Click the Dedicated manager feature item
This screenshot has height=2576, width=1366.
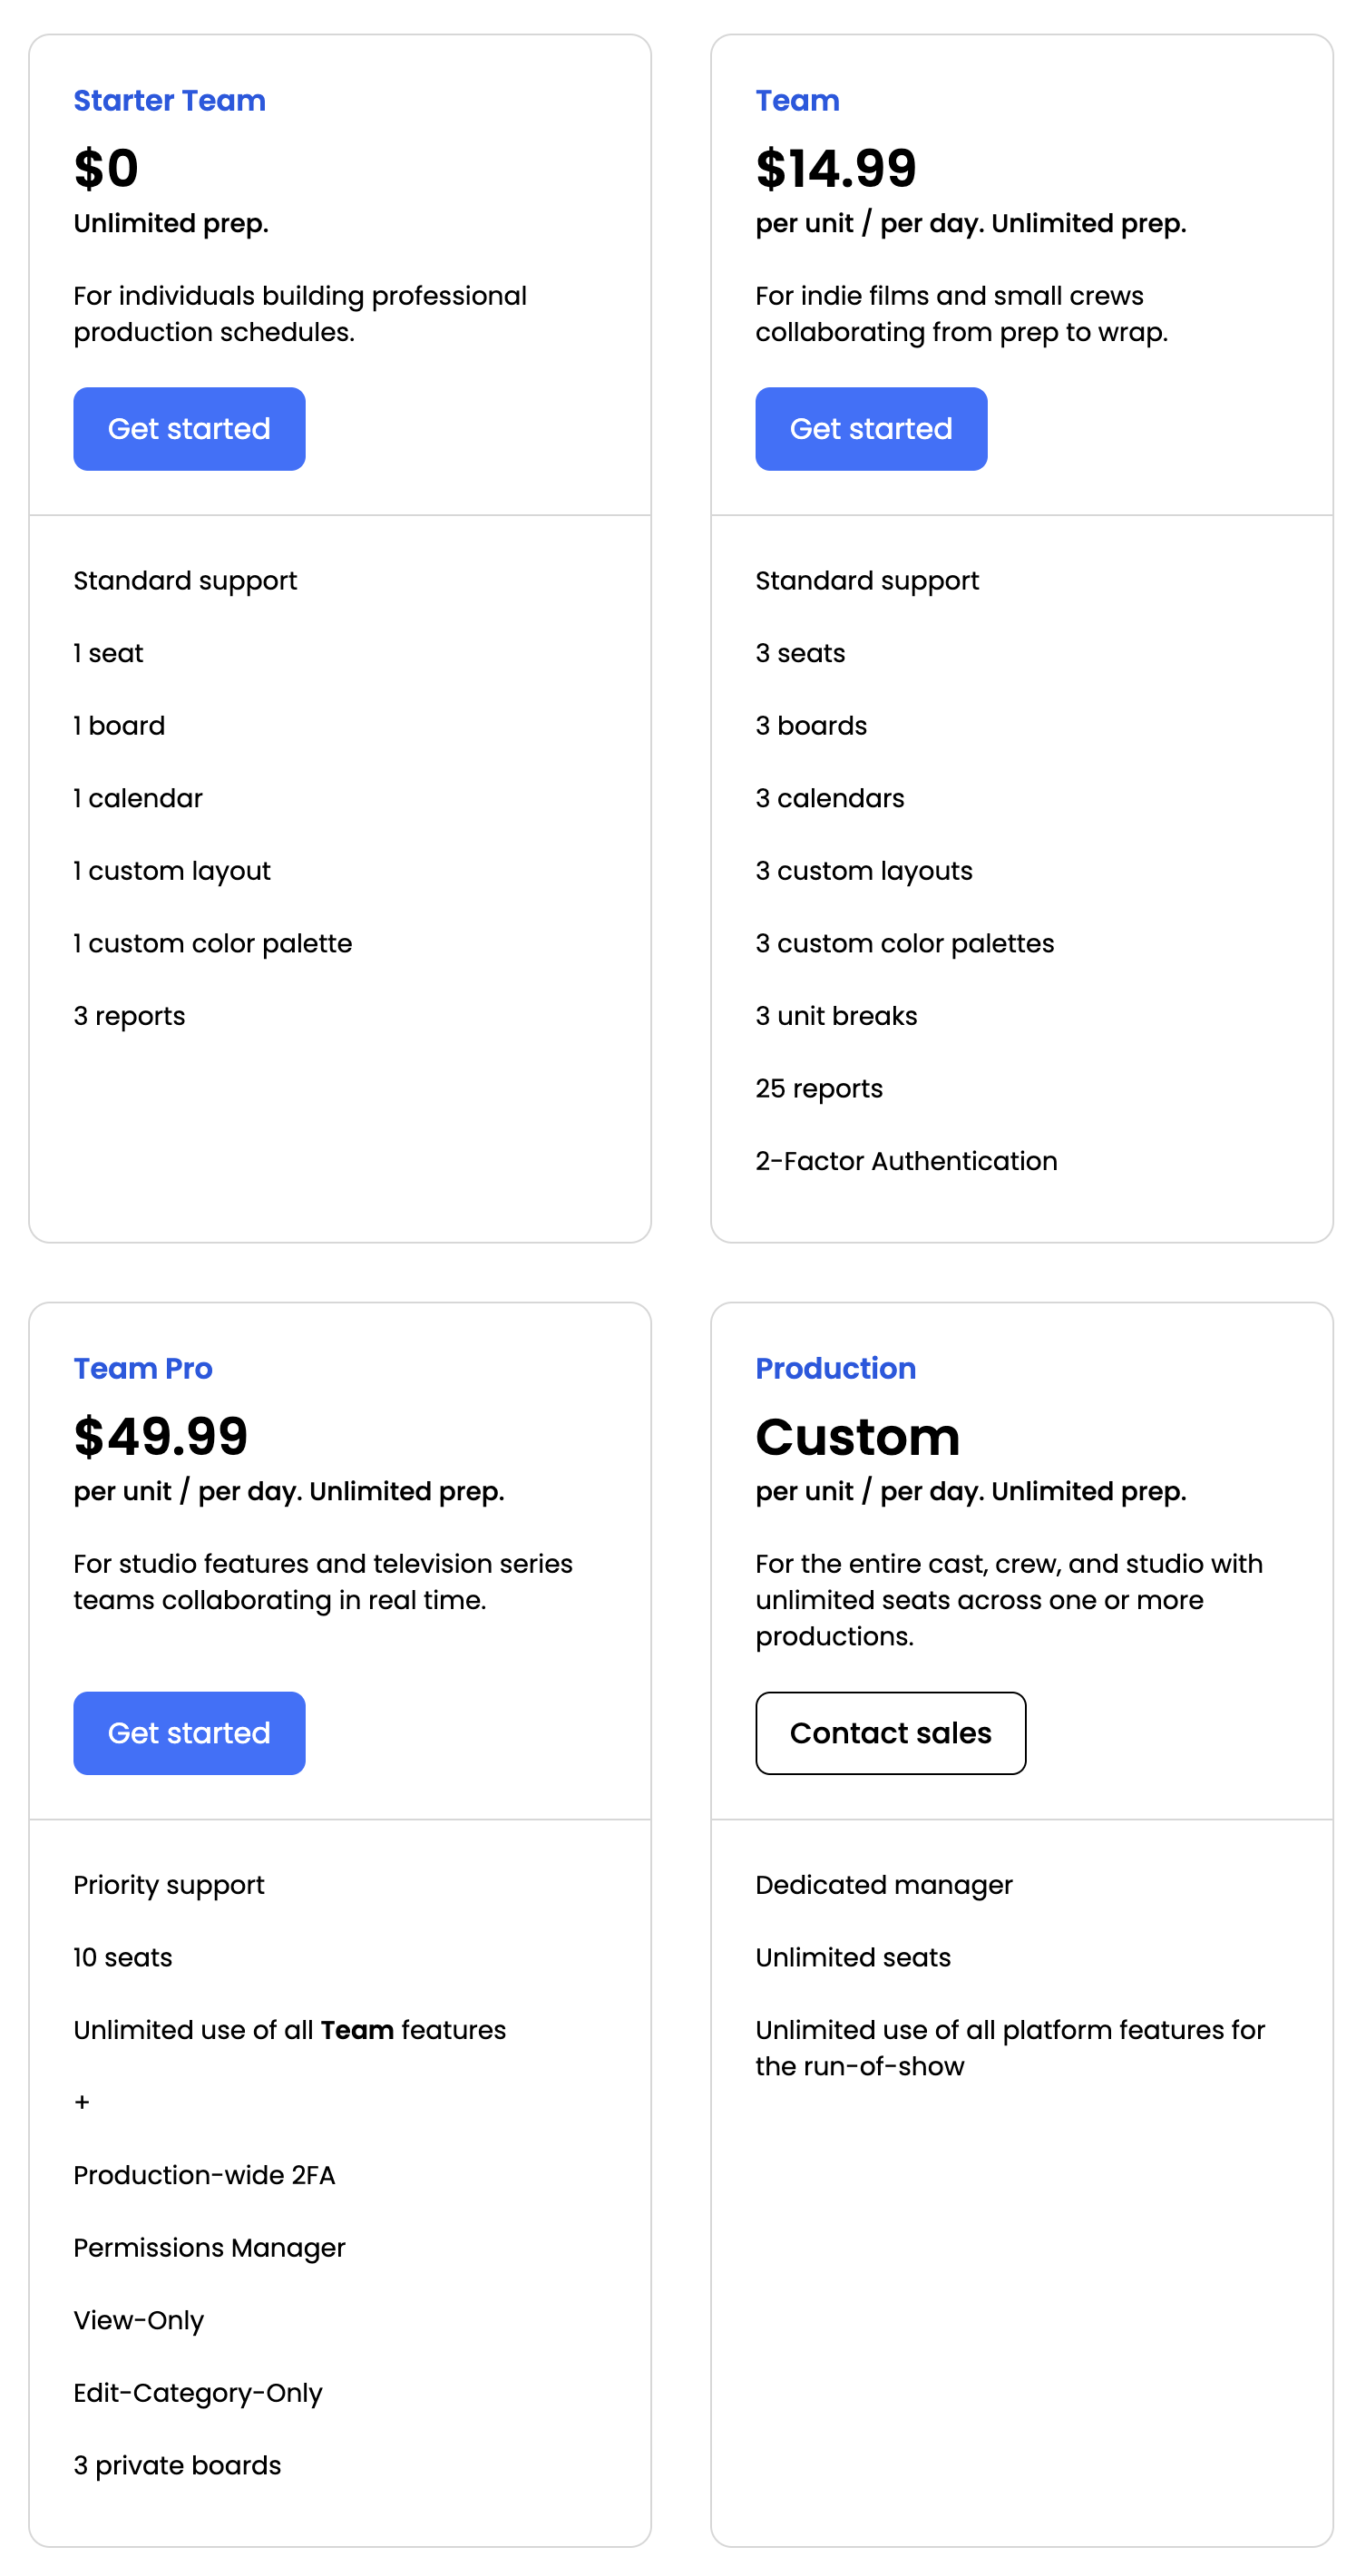pyautogui.click(x=884, y=1885)
